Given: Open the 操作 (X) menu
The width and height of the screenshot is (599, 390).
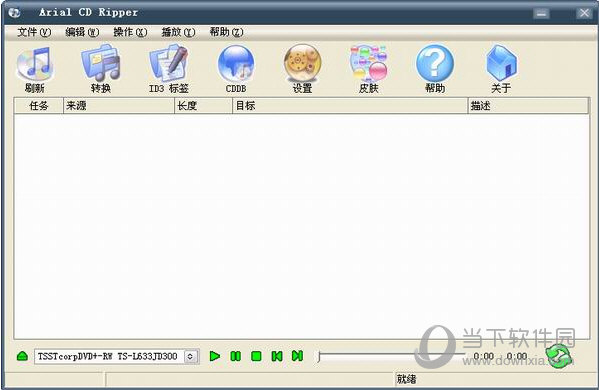Looking at the screenshot, I should [x=130, y=32].
